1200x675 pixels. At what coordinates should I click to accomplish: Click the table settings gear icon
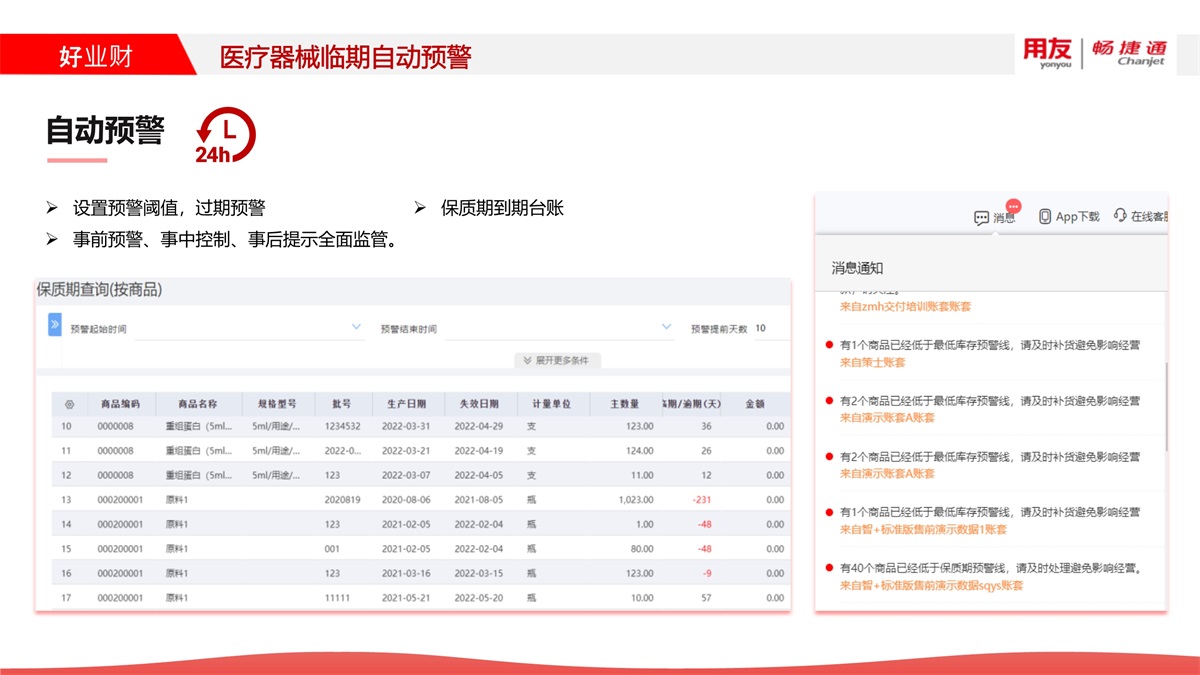[x=68, y=405]
